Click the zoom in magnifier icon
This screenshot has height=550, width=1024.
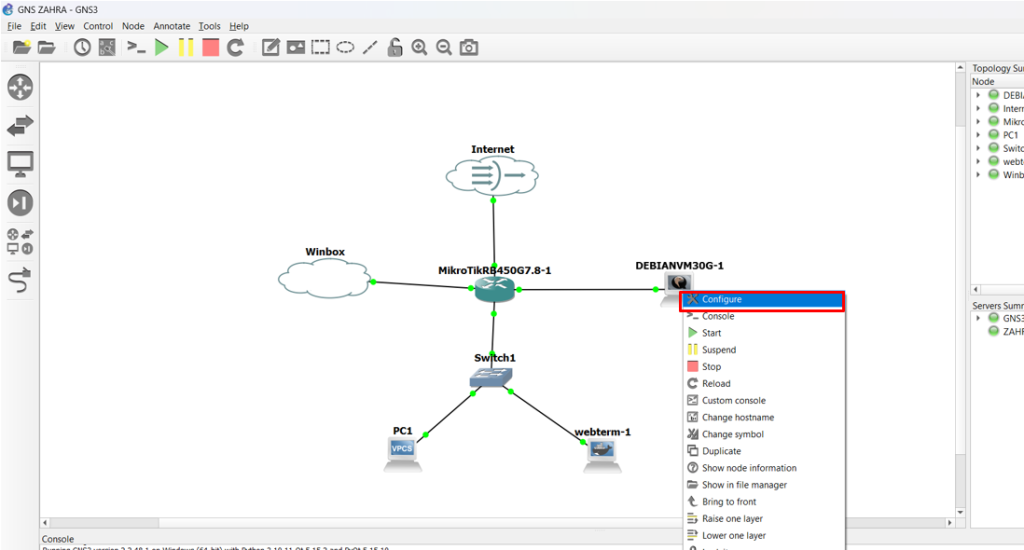419,47
